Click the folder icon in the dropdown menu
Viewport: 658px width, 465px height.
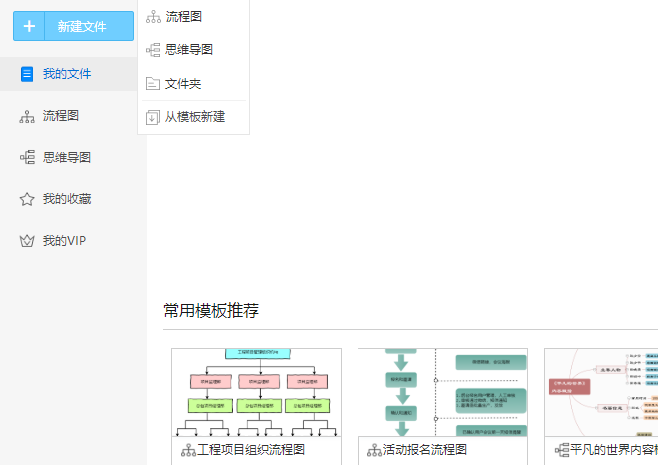153,84
